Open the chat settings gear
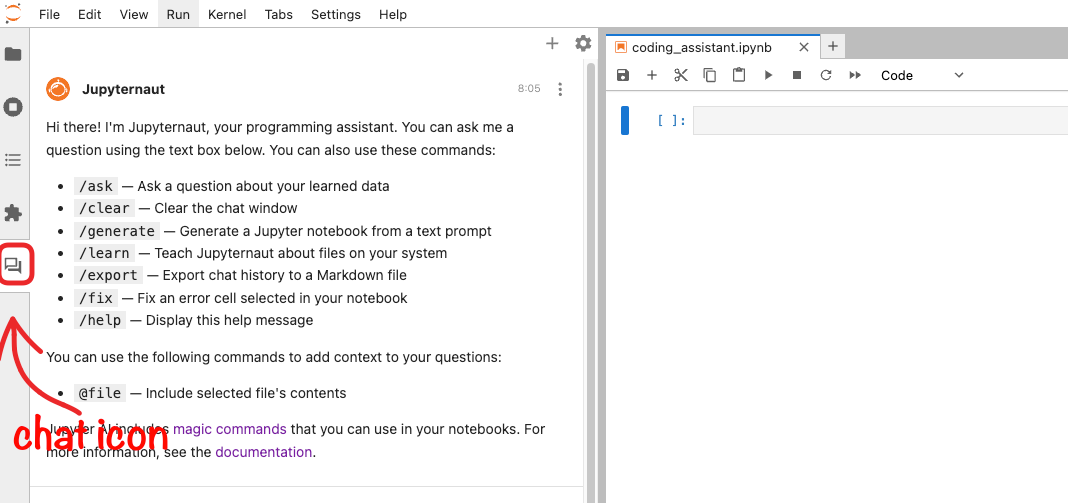This screenshot has width=1068, height=503. 583,43
